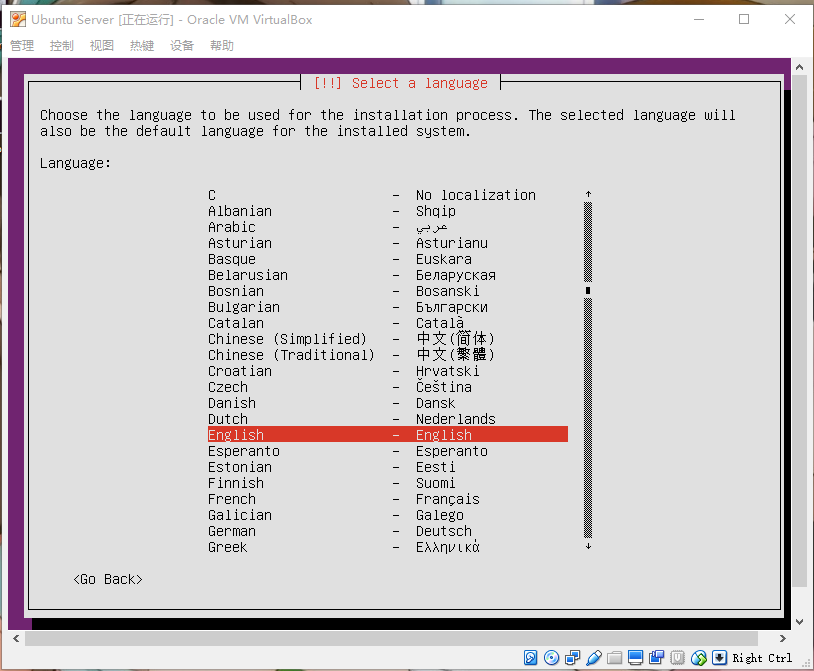
Task: Select Galician in the language list
Action: pyautogui.click(x=388, y=515)
